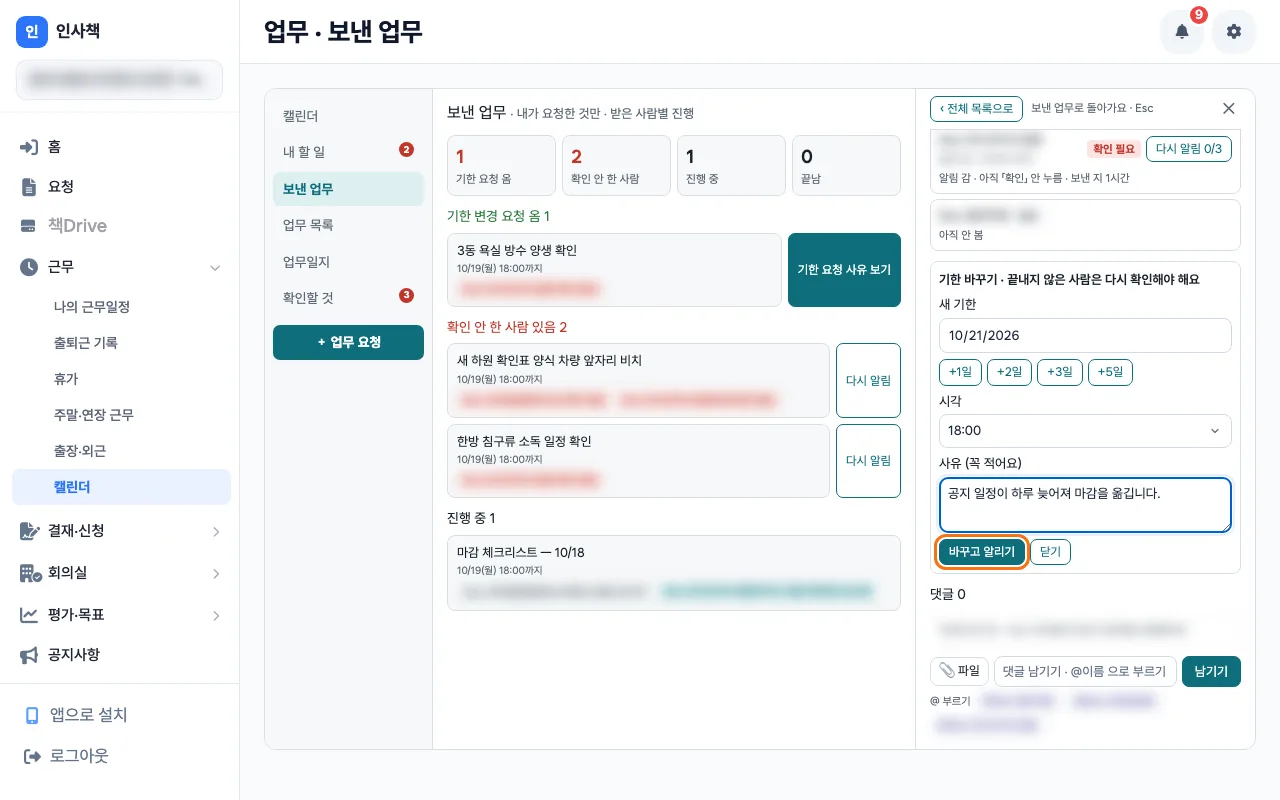Viewport: 1280px width, 800px height.
Task: Click the 인사책 logo icon
Action: [x=32, y=32]
